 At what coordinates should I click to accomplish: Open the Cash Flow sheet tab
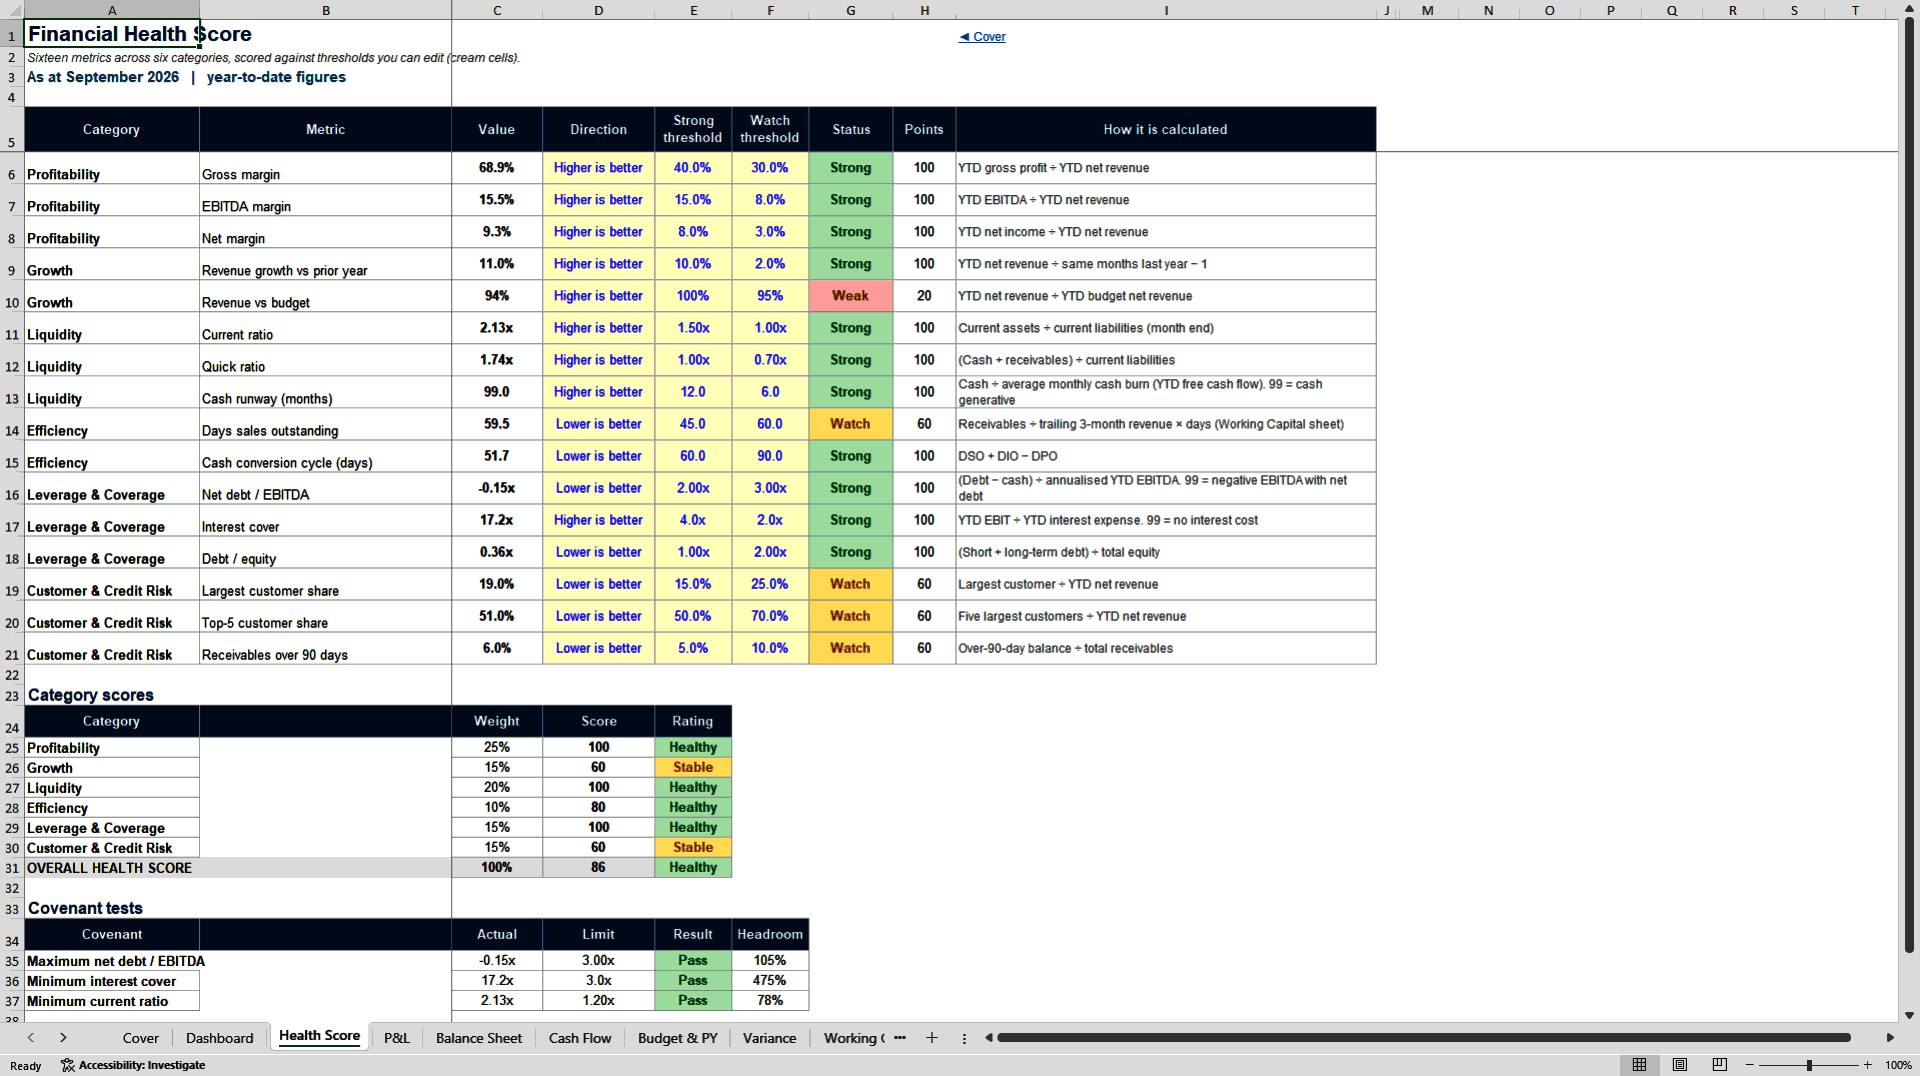click(x=579, y=1038)
